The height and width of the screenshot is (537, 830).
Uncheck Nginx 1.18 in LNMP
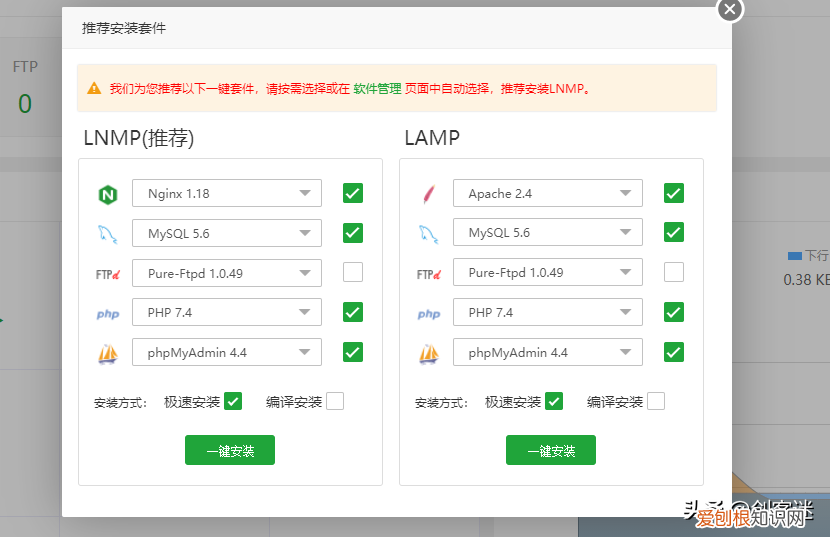click(x=353, y=193)
